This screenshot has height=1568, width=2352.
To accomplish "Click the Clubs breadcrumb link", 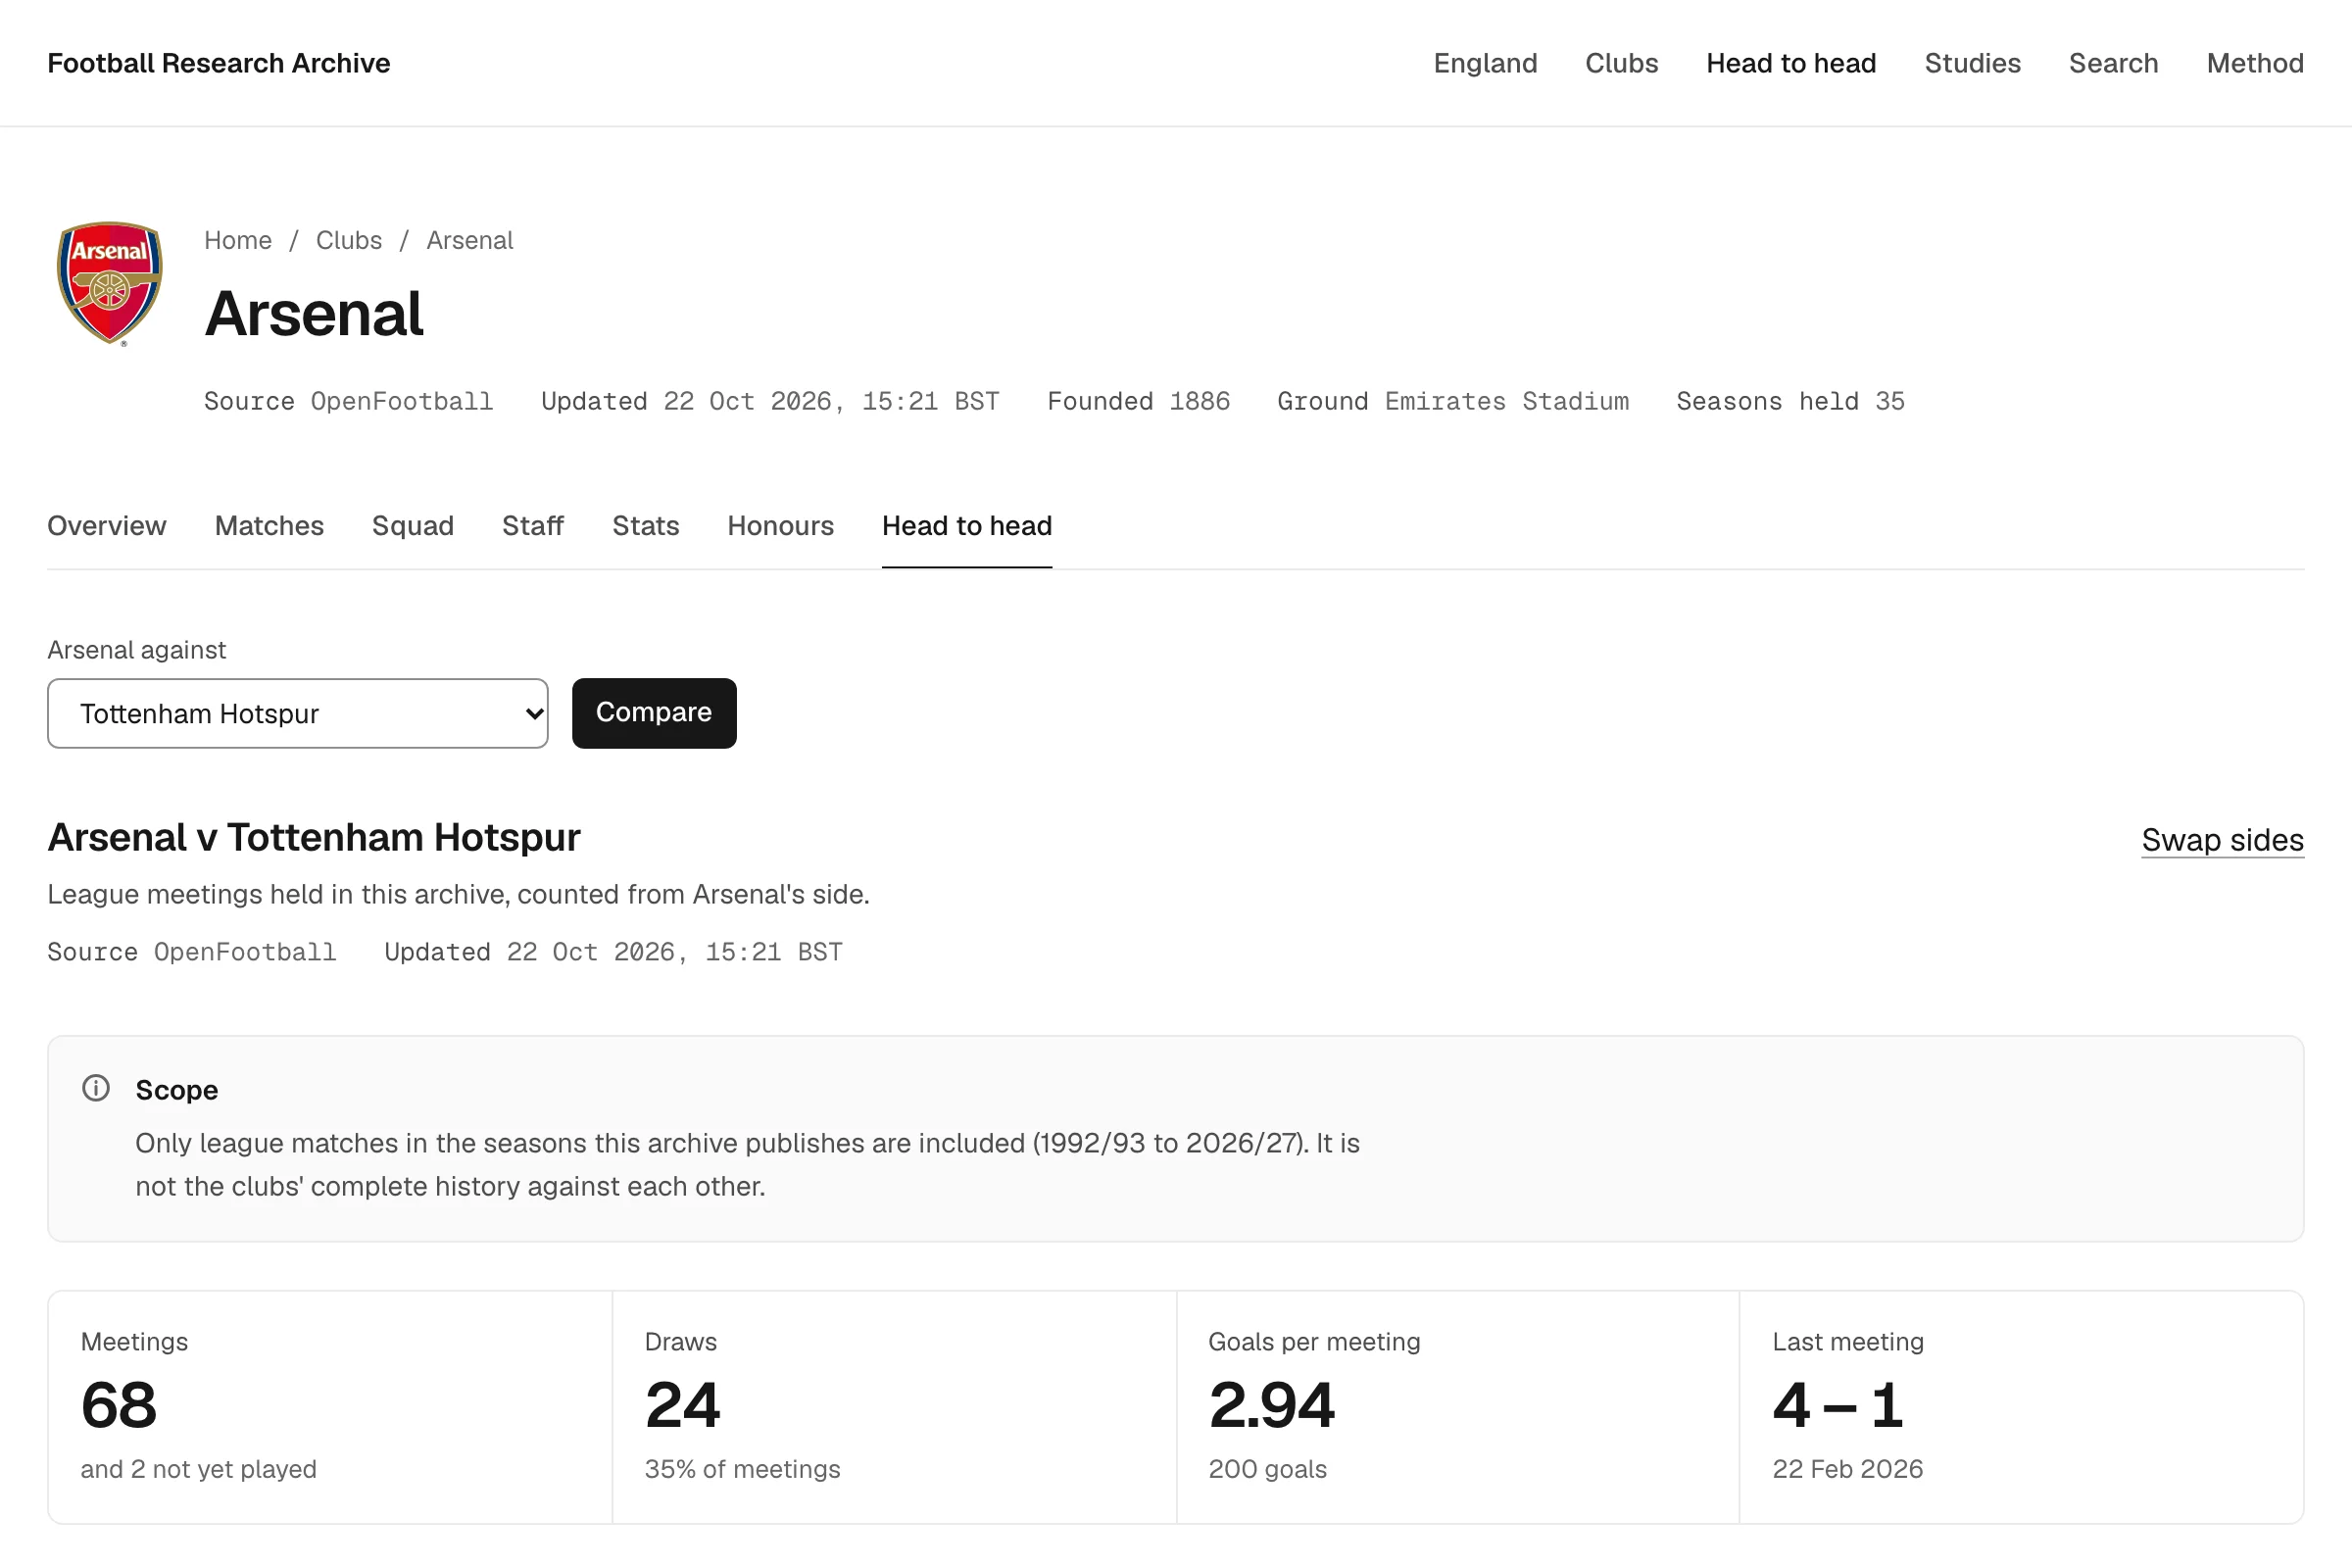I will pos(349,240).
